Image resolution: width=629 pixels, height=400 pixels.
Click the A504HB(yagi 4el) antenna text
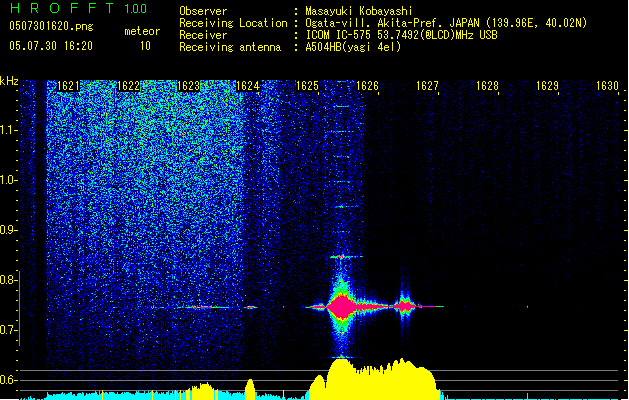click(353, 47)
